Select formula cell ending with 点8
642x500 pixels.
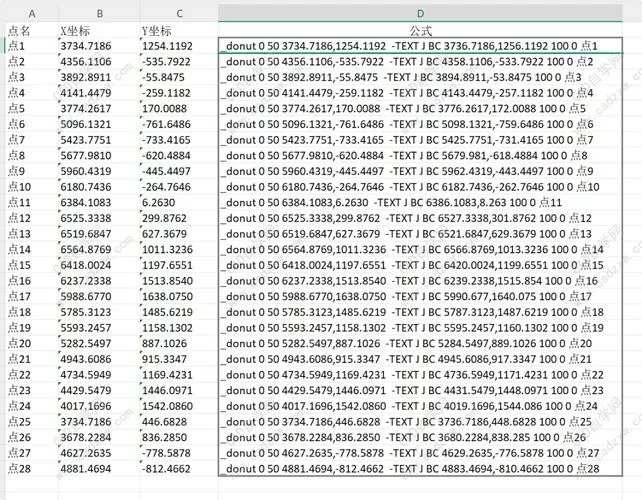point(420,156)
